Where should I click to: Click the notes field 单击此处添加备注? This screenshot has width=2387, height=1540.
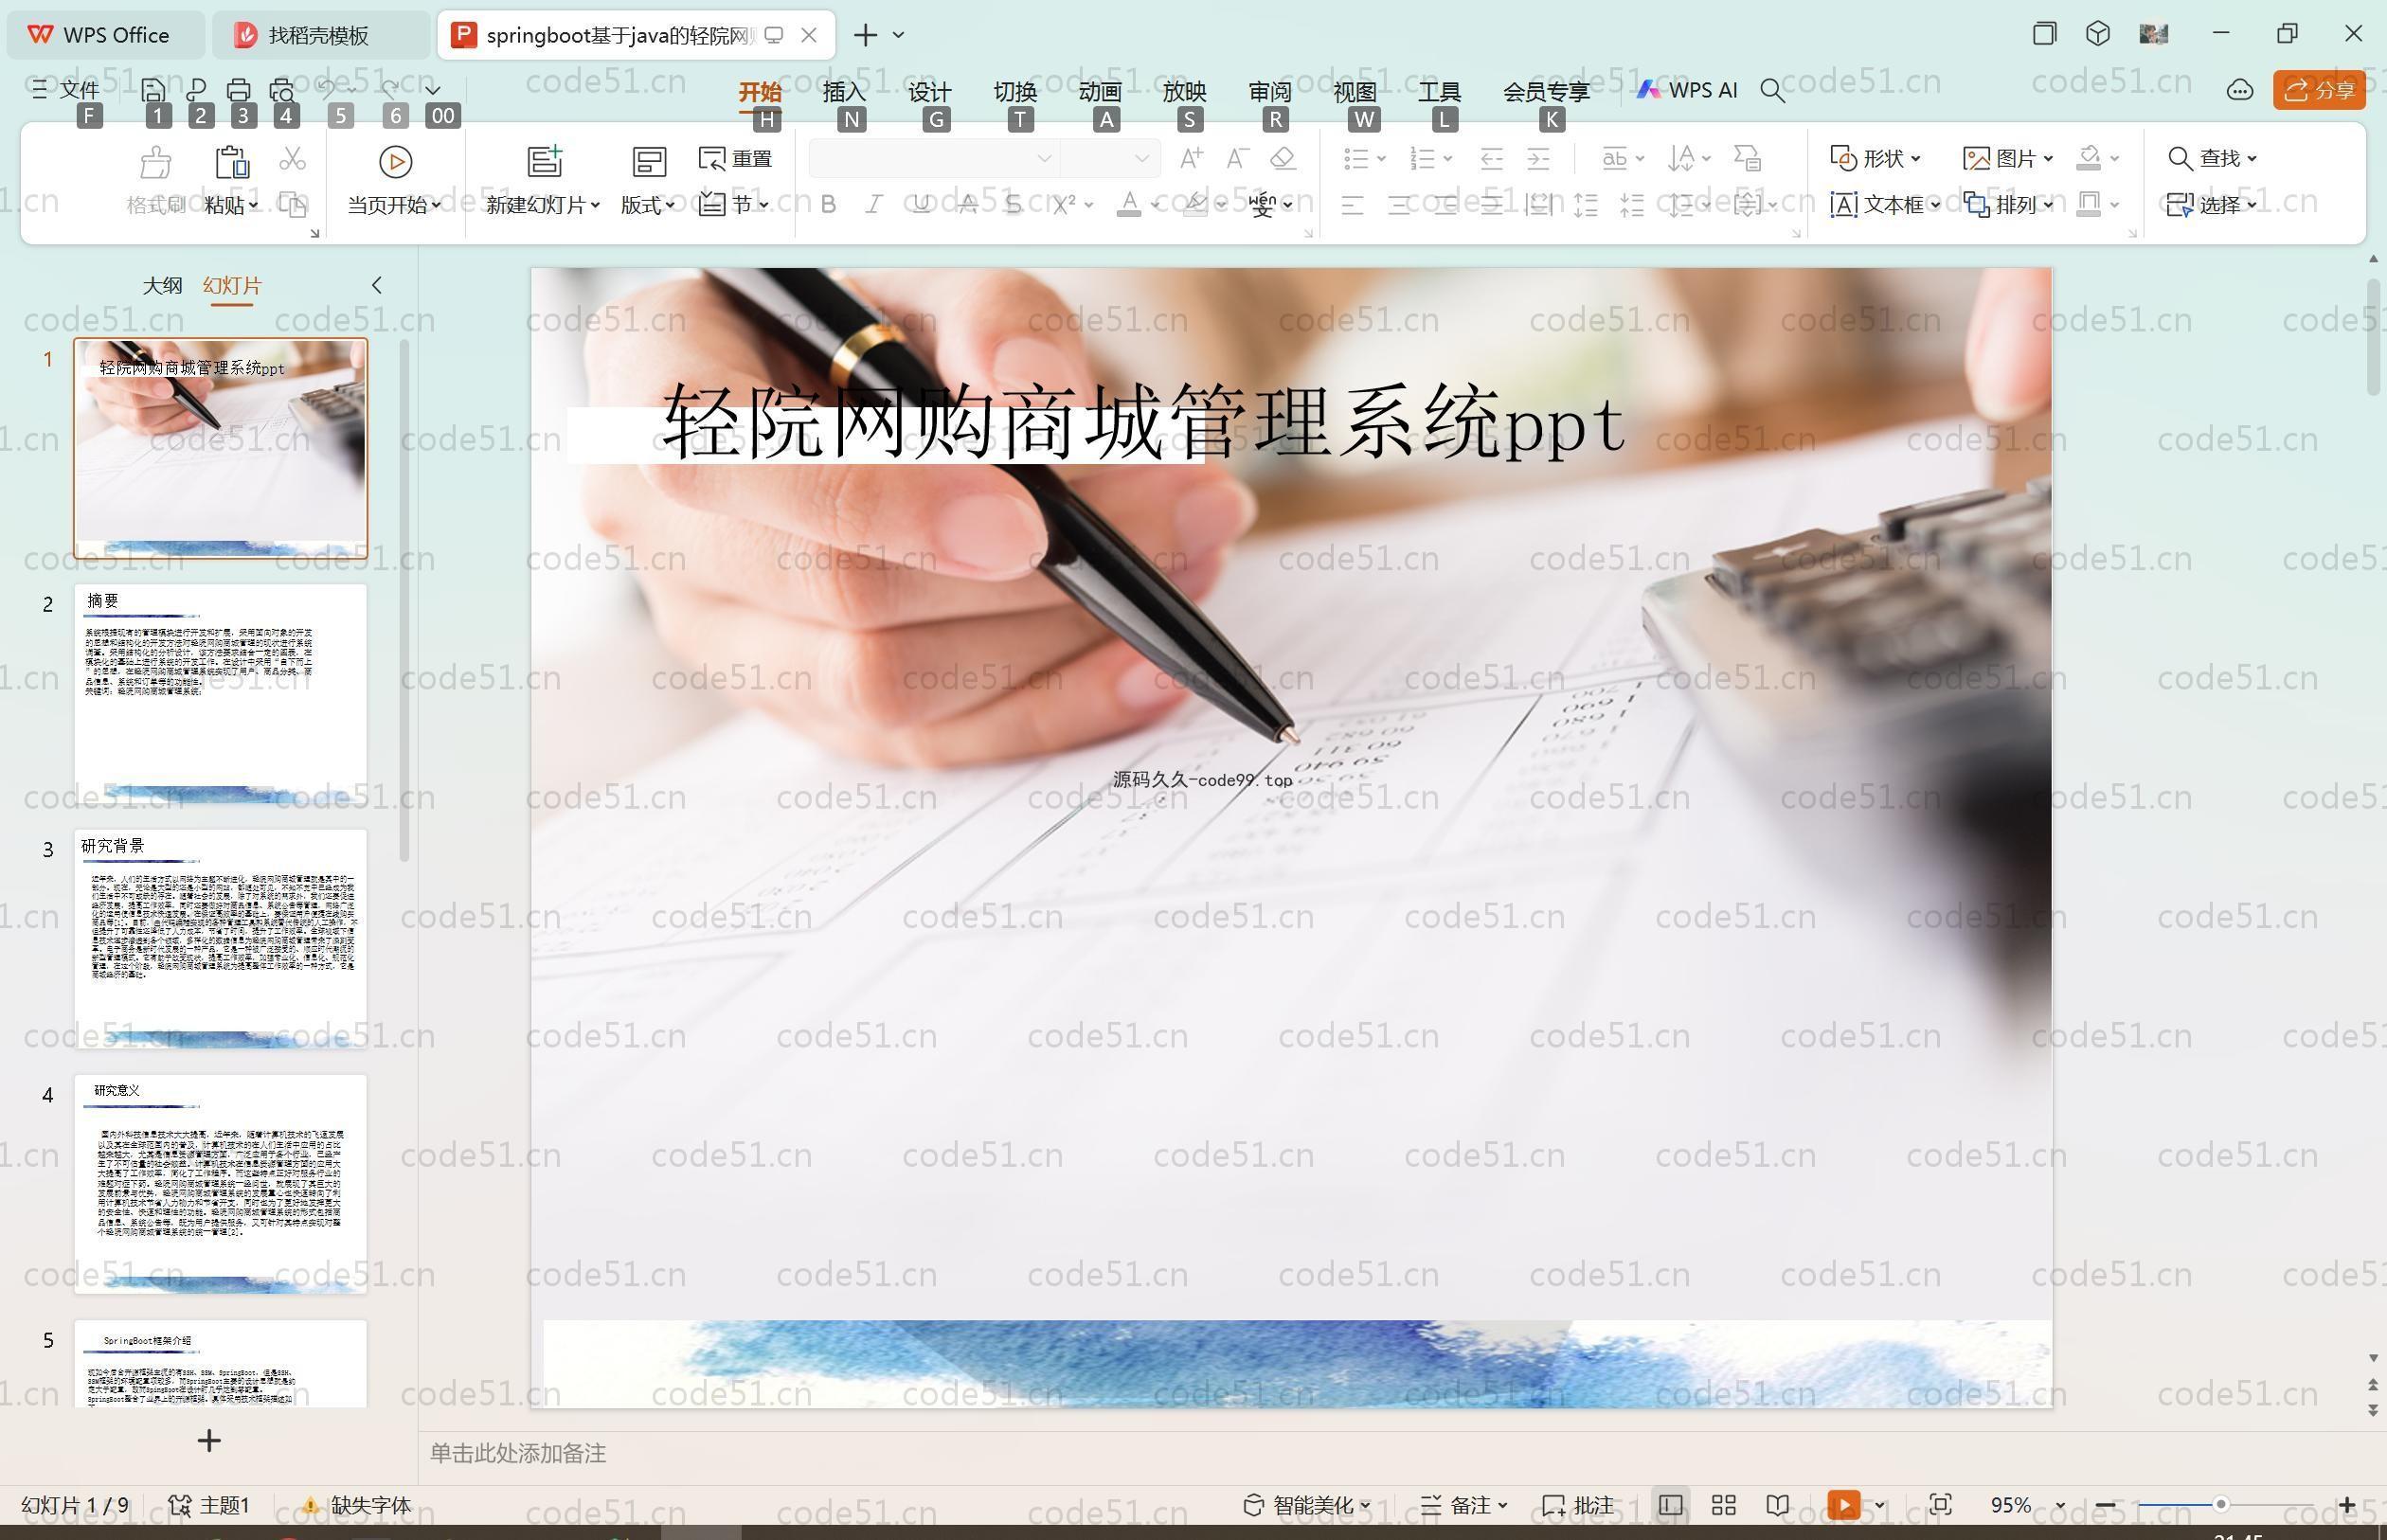point(518,1453)
